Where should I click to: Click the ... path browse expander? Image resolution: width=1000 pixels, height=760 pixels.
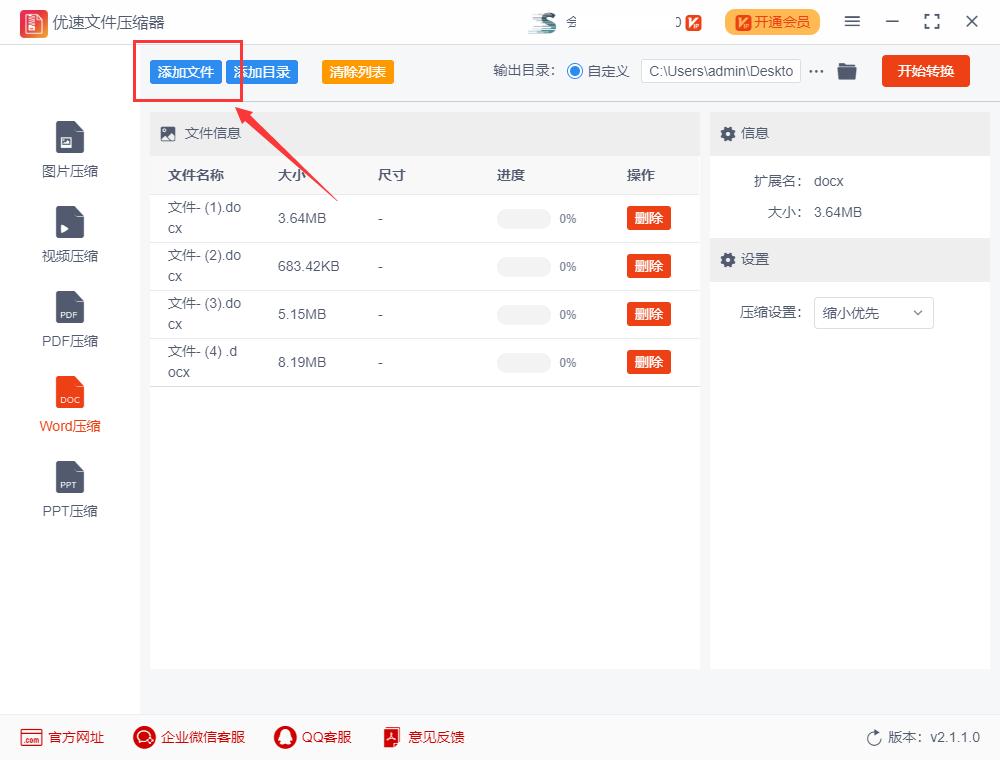coord(816,71)
